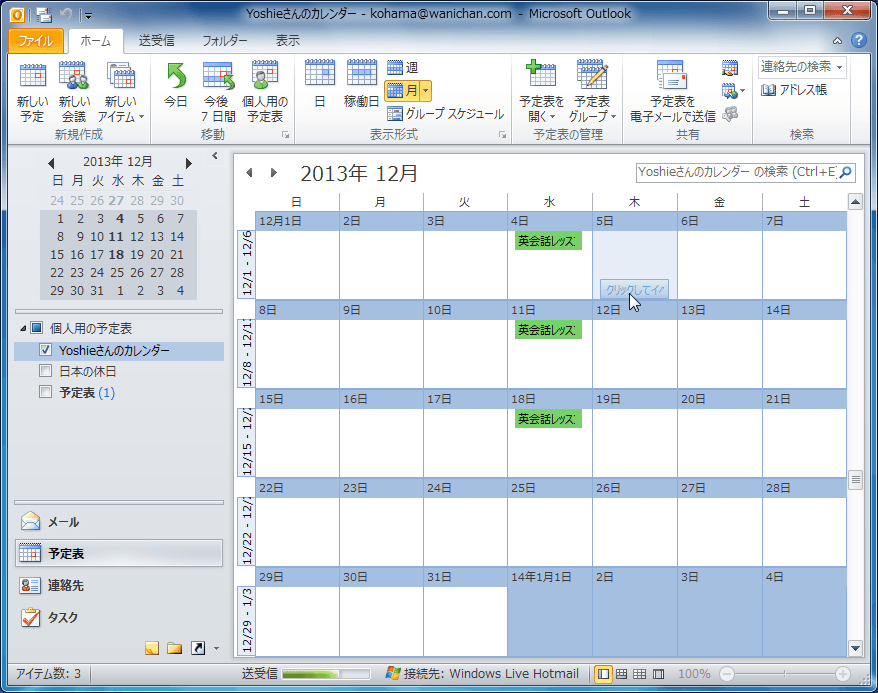Click the Shortcuts icon at navigation bottom
Viewport: 878px width, 693px height.
(x=198, y=648)
